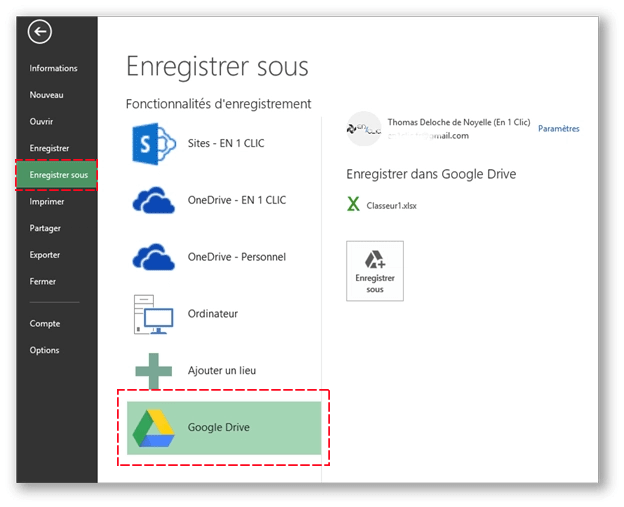Open the Informations menu item

pos(53,68)
